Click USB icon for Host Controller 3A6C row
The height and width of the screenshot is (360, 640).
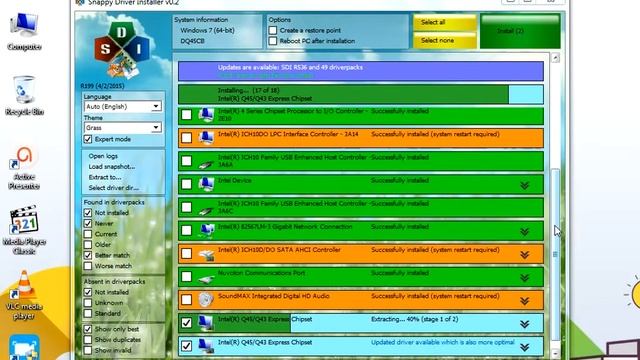pos(206,210)
